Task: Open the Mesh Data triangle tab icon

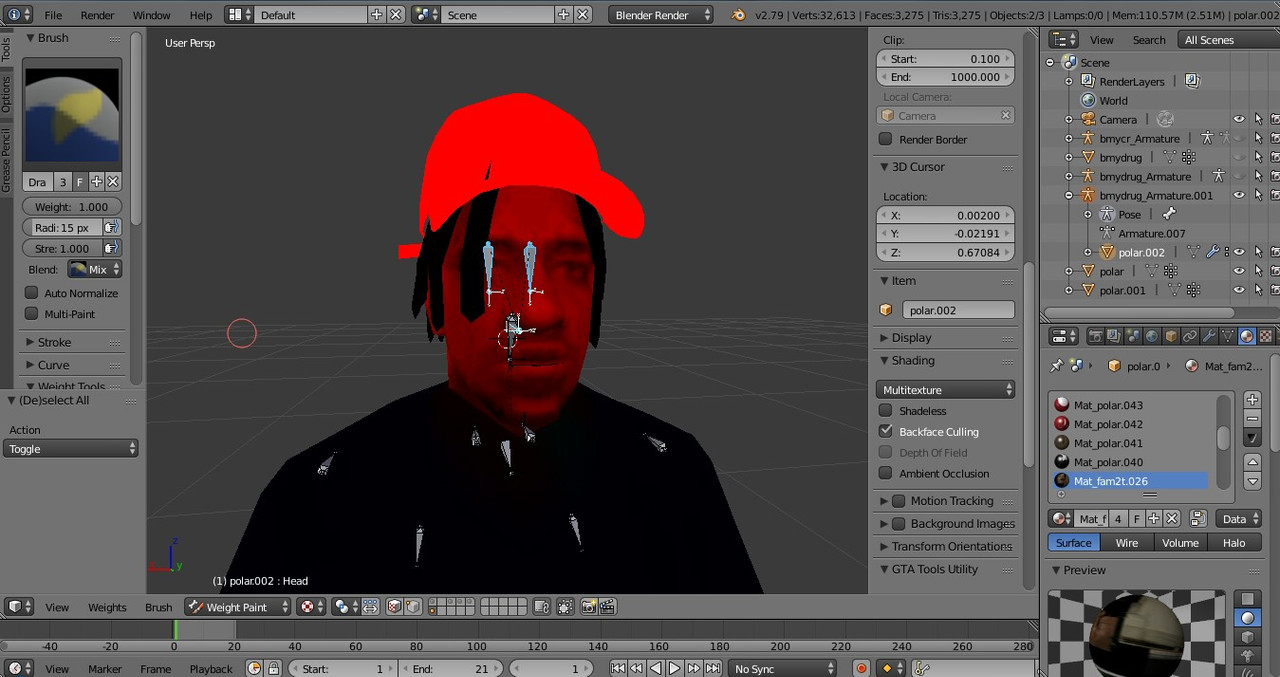Action: pos(1227,336)
